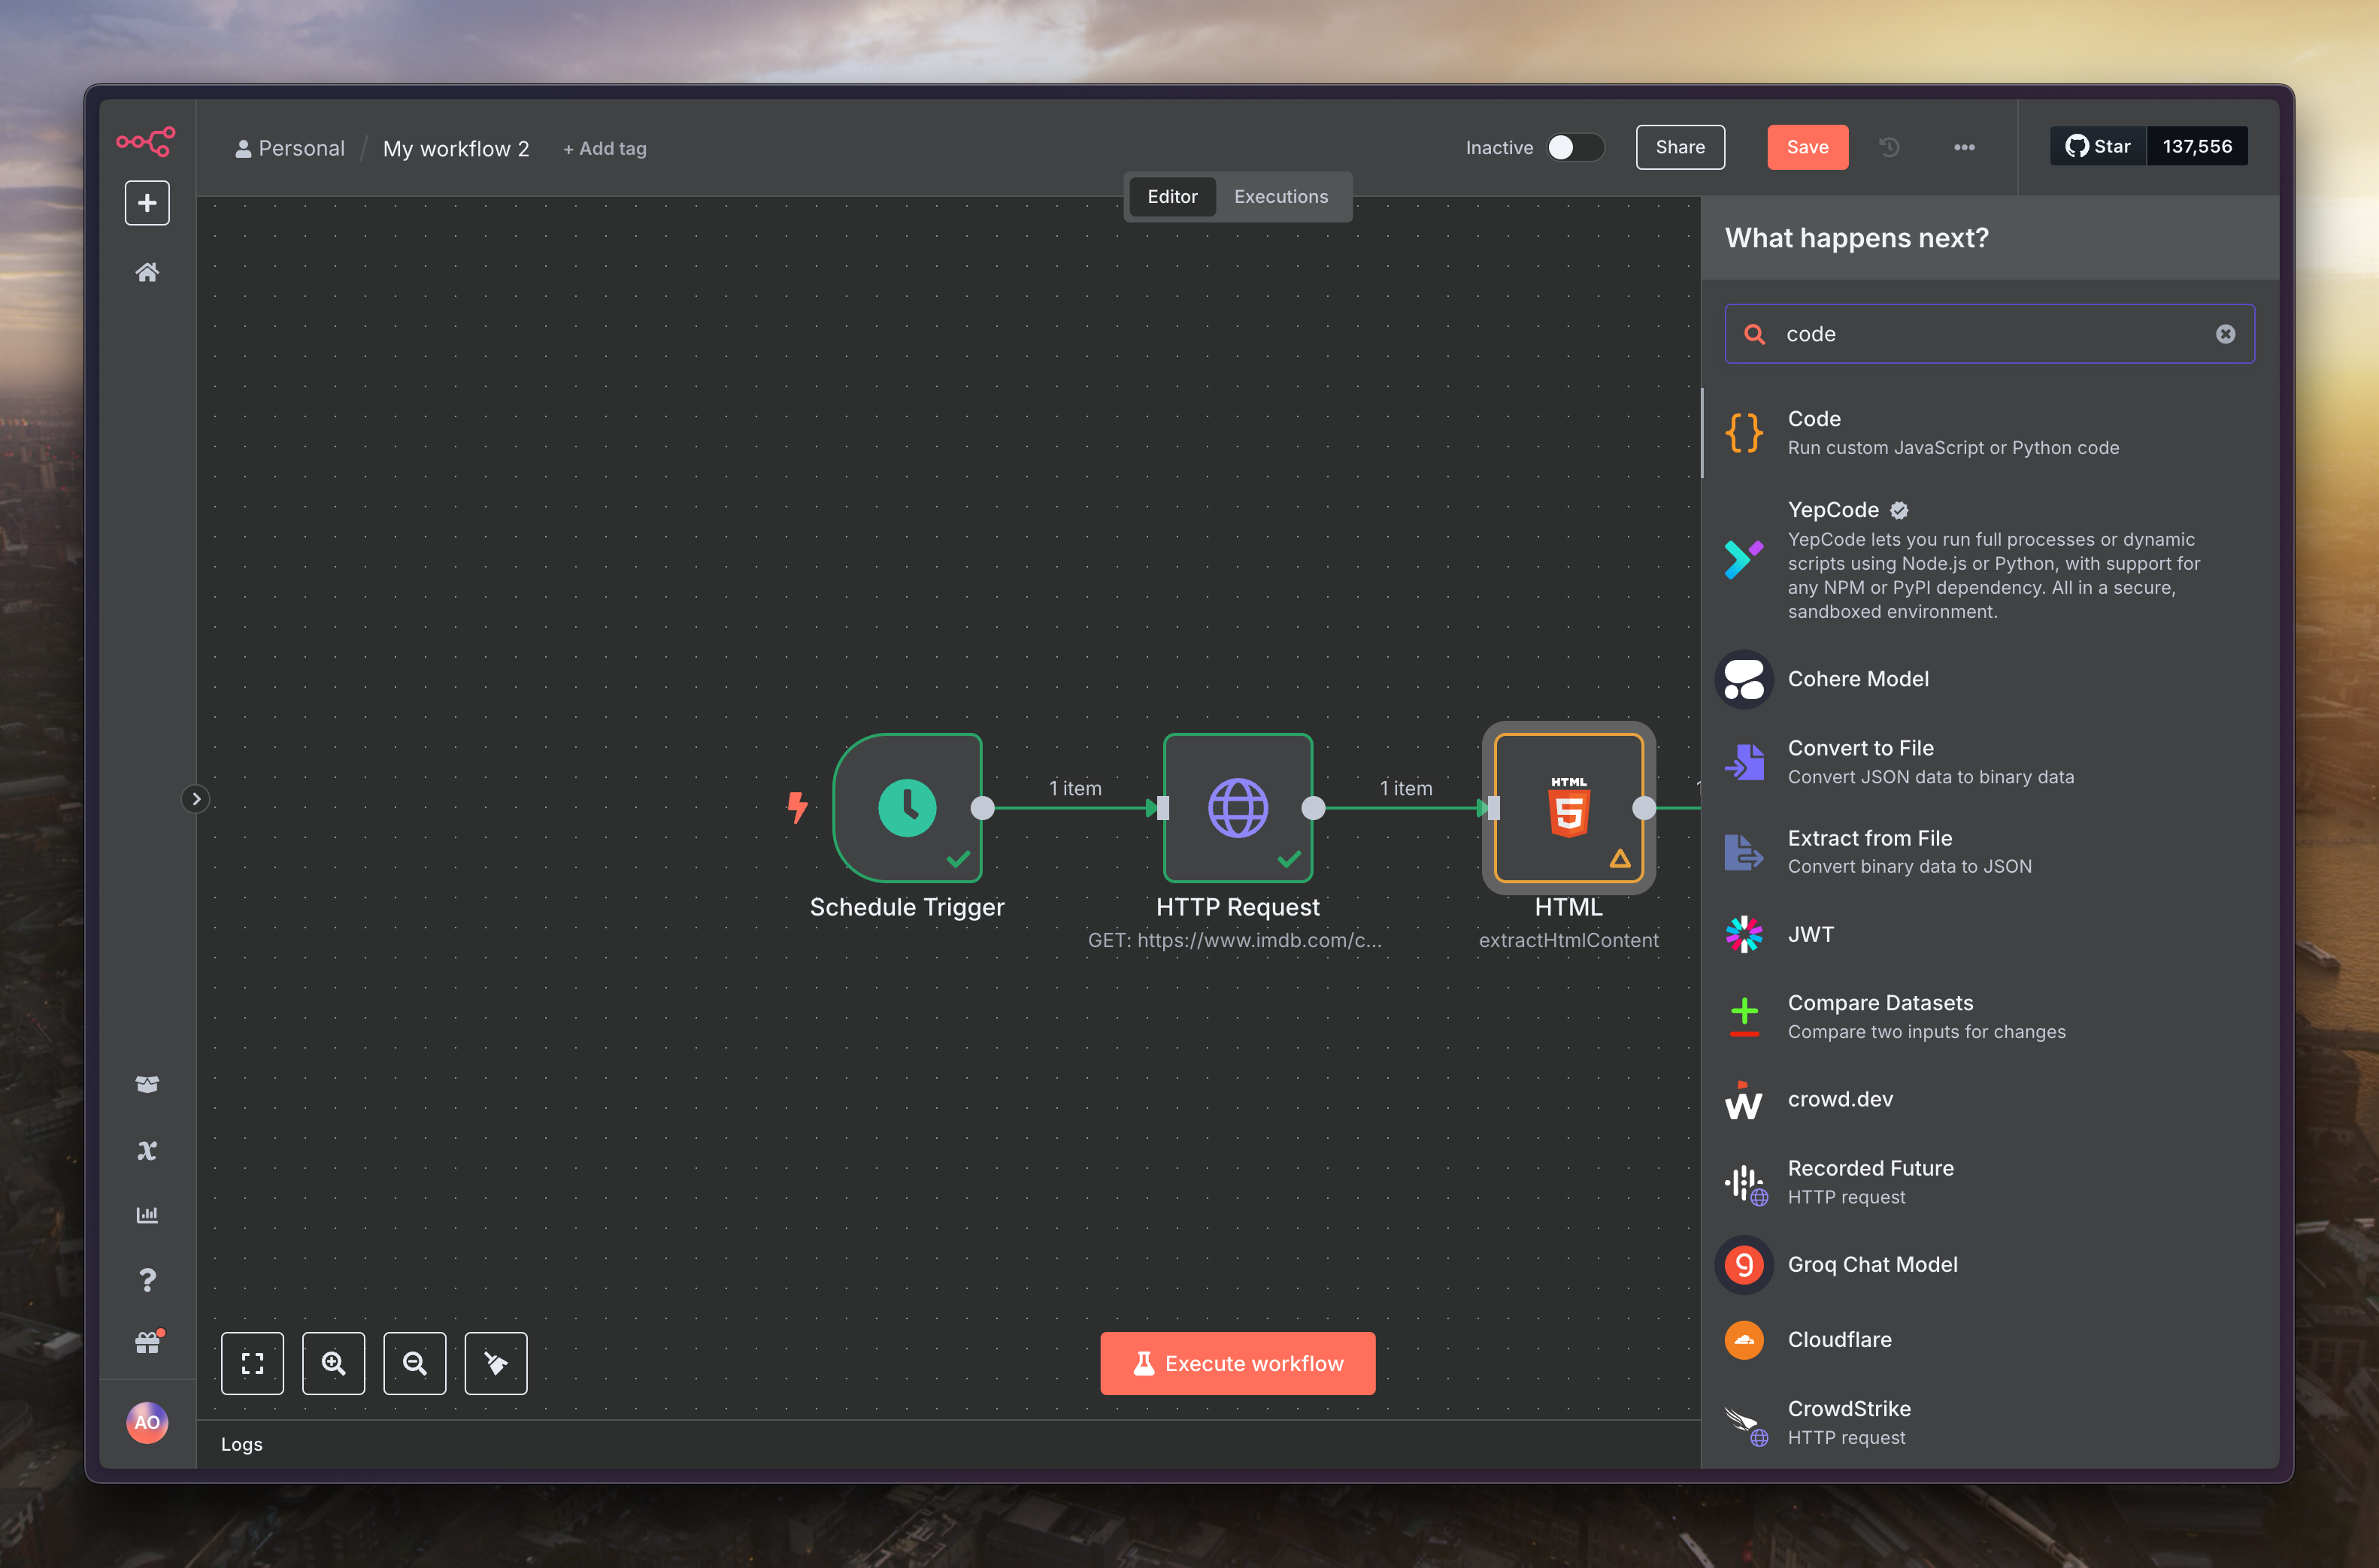Viewport: 2379px width, 1568px height.
Task: Click the help question mark icon
Action: click(147, 1279)
